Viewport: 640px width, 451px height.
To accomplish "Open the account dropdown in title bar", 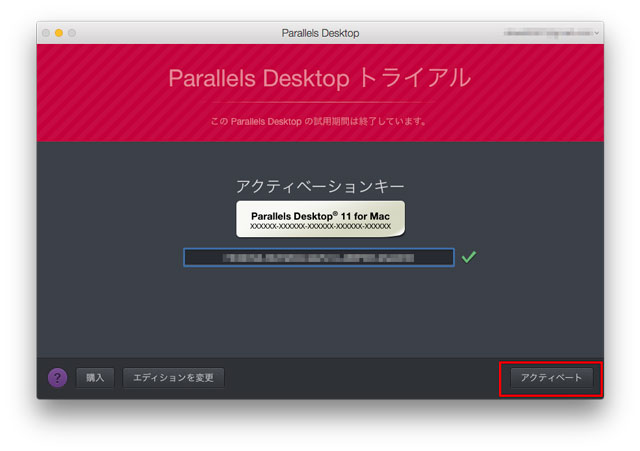I will pyautogui.click(x=551, y=33).
